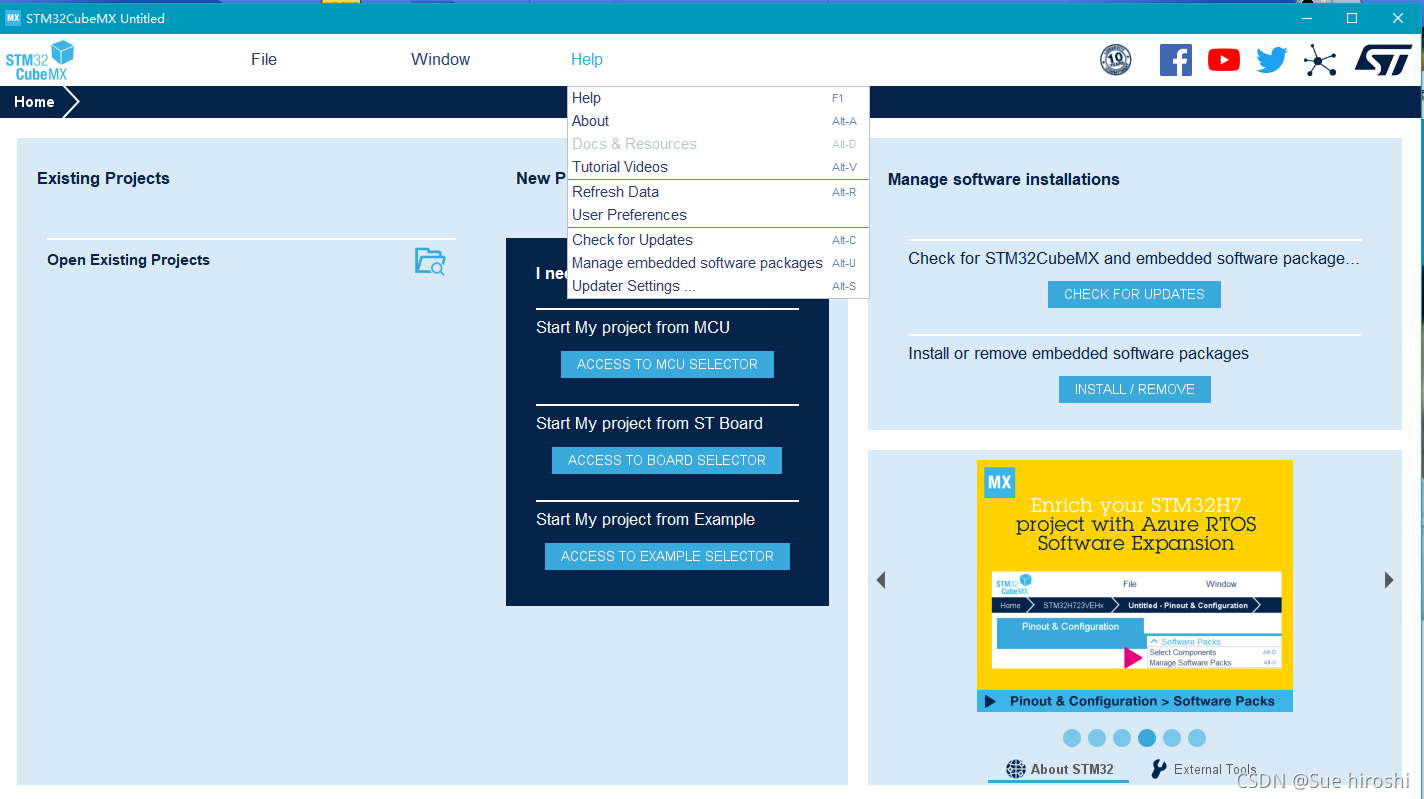Click Open Existing Projects label

(x=128, y=260)
